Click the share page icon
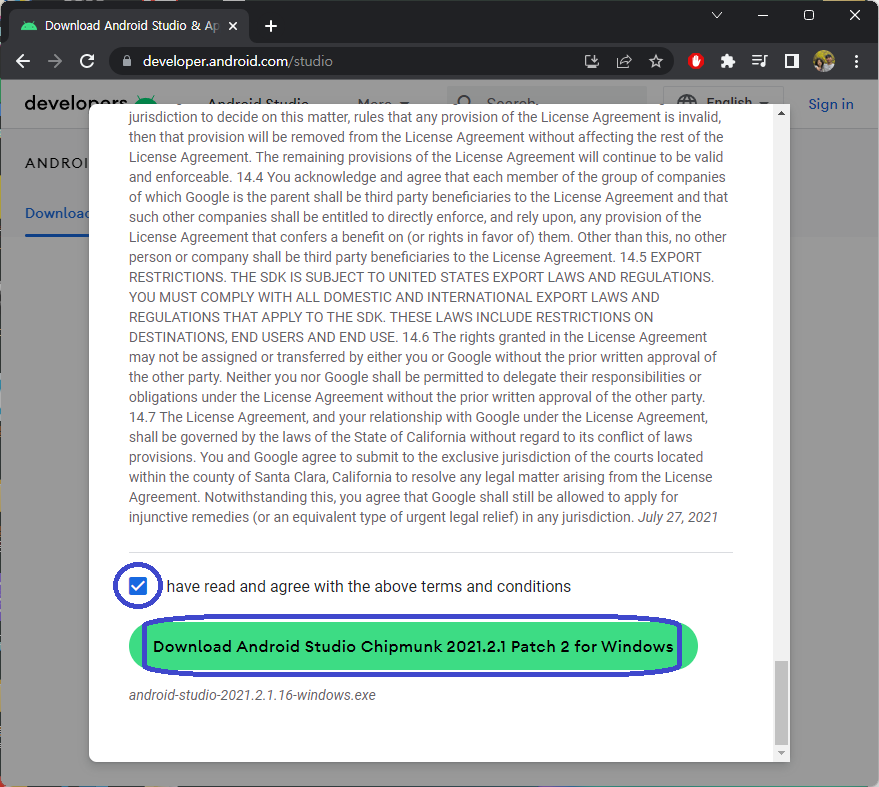 [x=624, y=61]
